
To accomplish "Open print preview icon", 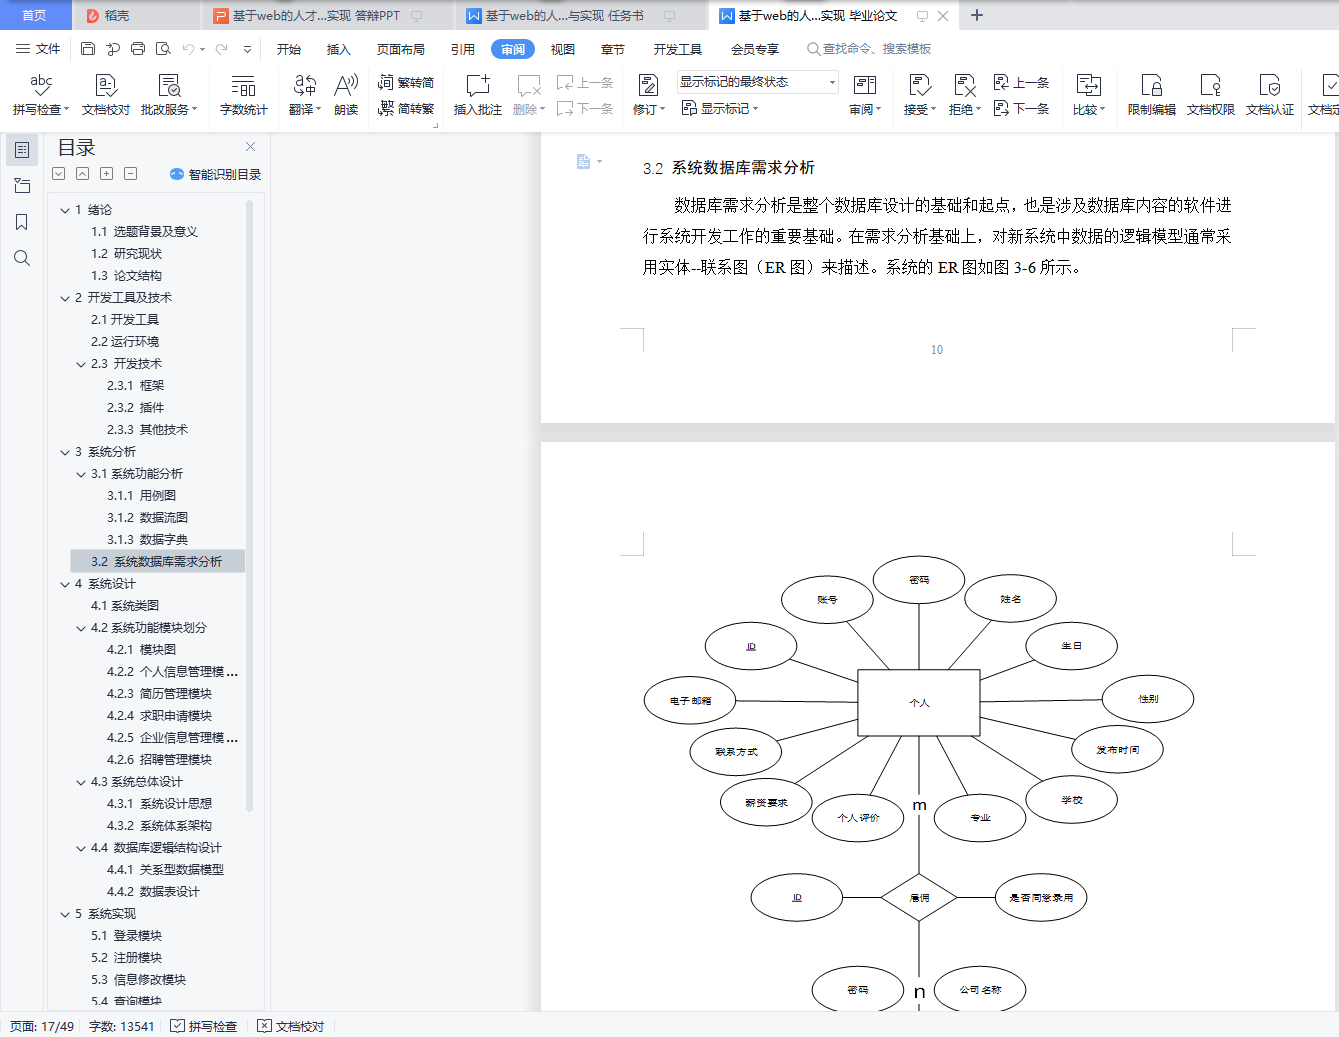I will point(163,49).
